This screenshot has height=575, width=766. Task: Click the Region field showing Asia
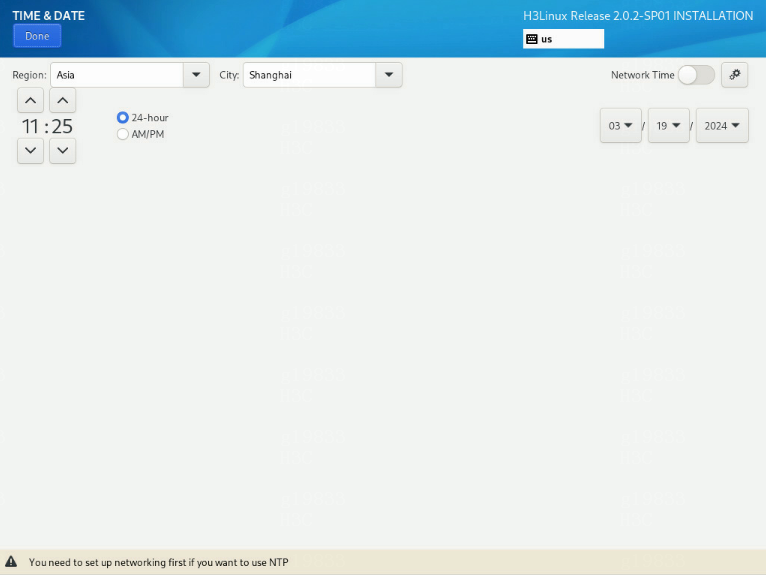tap(117, 75)
